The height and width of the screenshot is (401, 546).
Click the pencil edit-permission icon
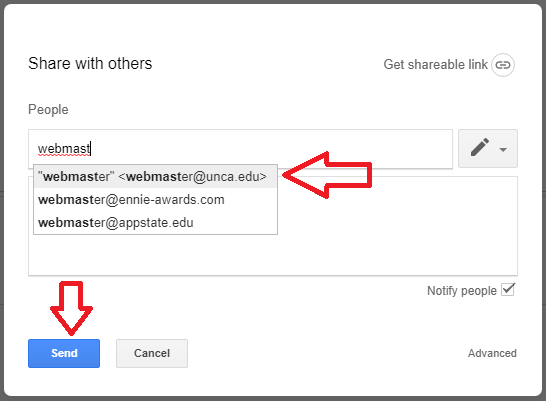pyautogui.click(x=480, y=148)
